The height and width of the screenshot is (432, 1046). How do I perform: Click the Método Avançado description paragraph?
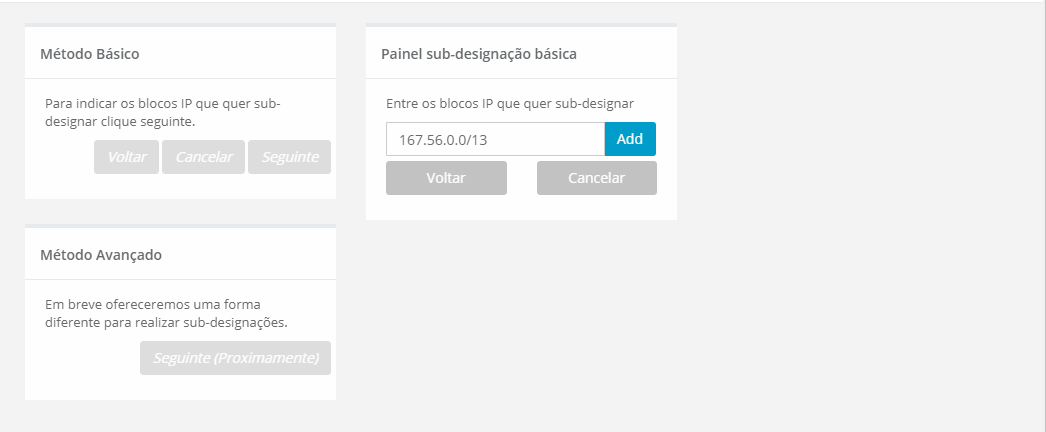click(x=165, y=313)
